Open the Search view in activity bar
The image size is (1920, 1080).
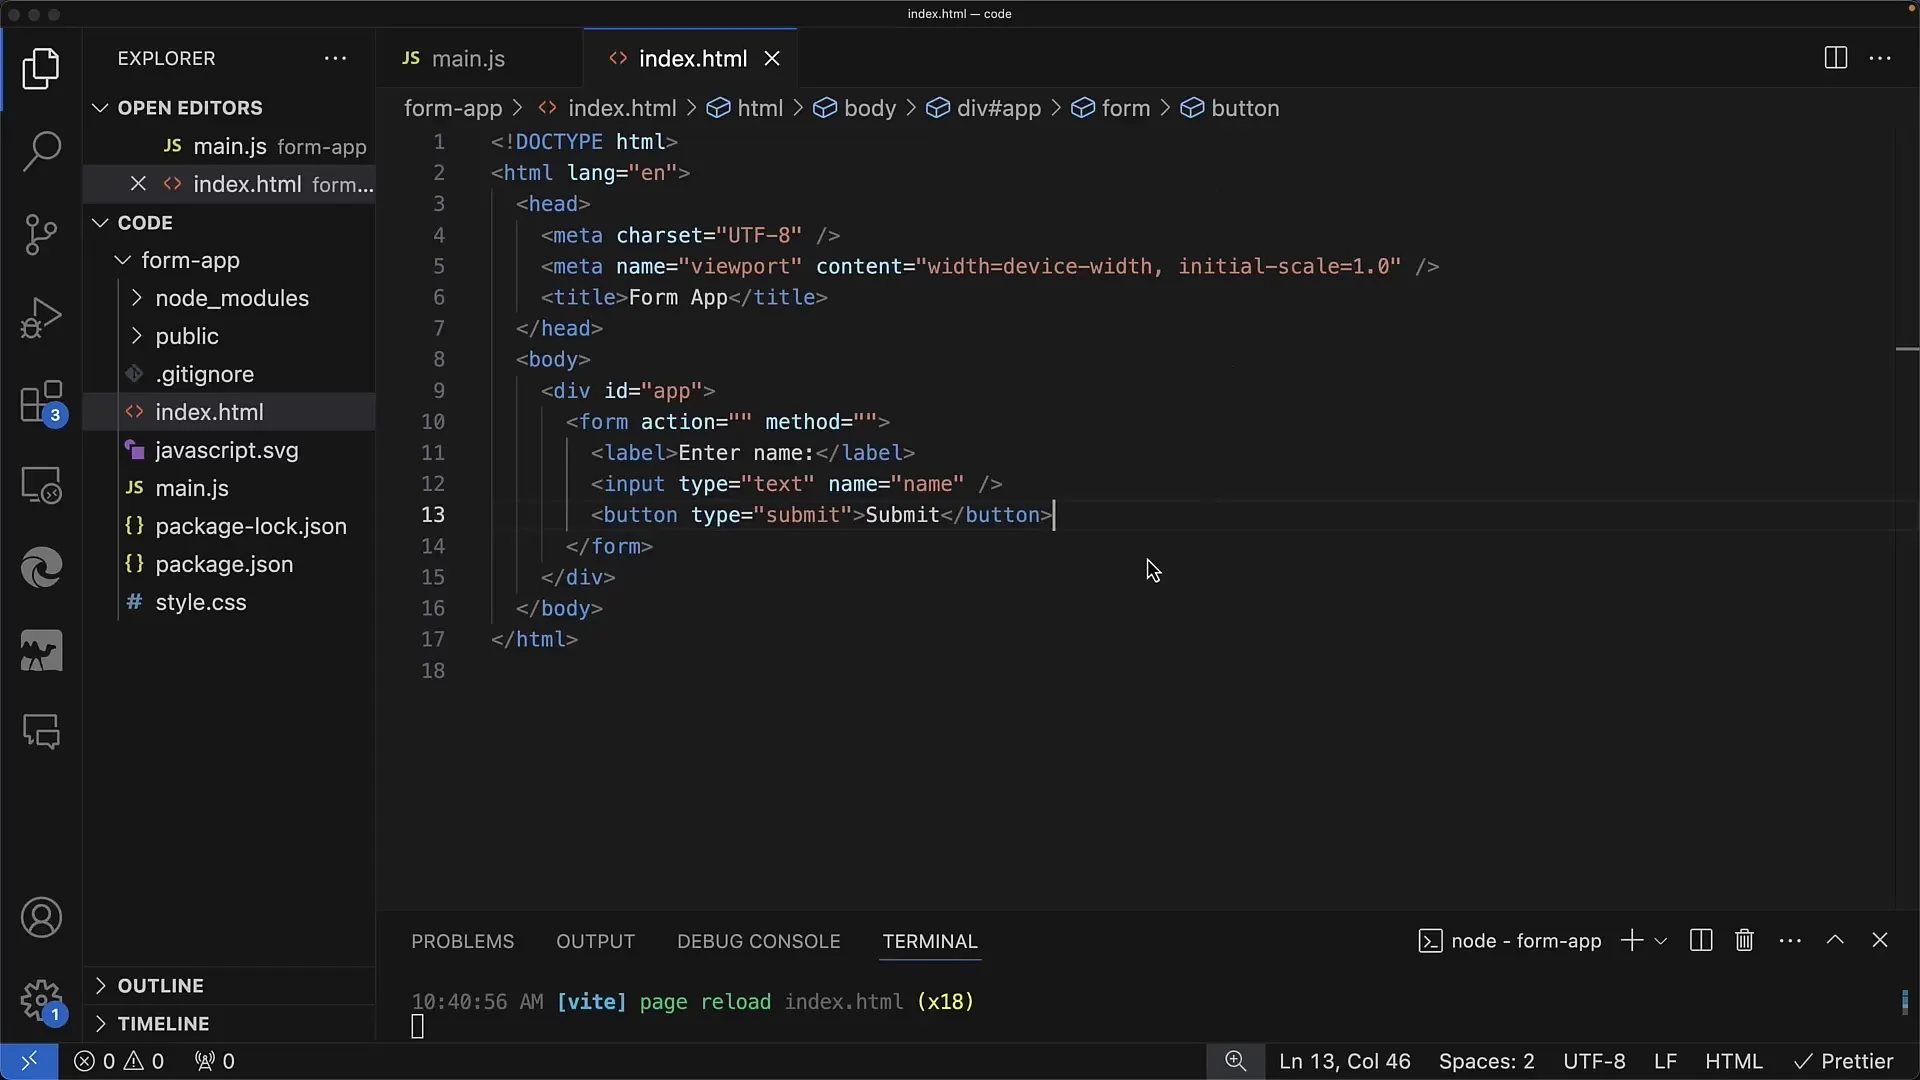point(41,151)
